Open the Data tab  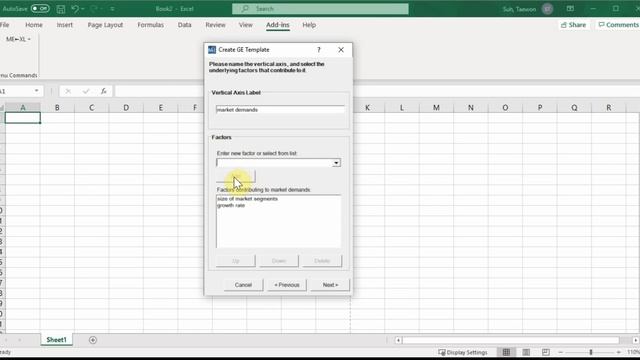click(x=184, y=25)
